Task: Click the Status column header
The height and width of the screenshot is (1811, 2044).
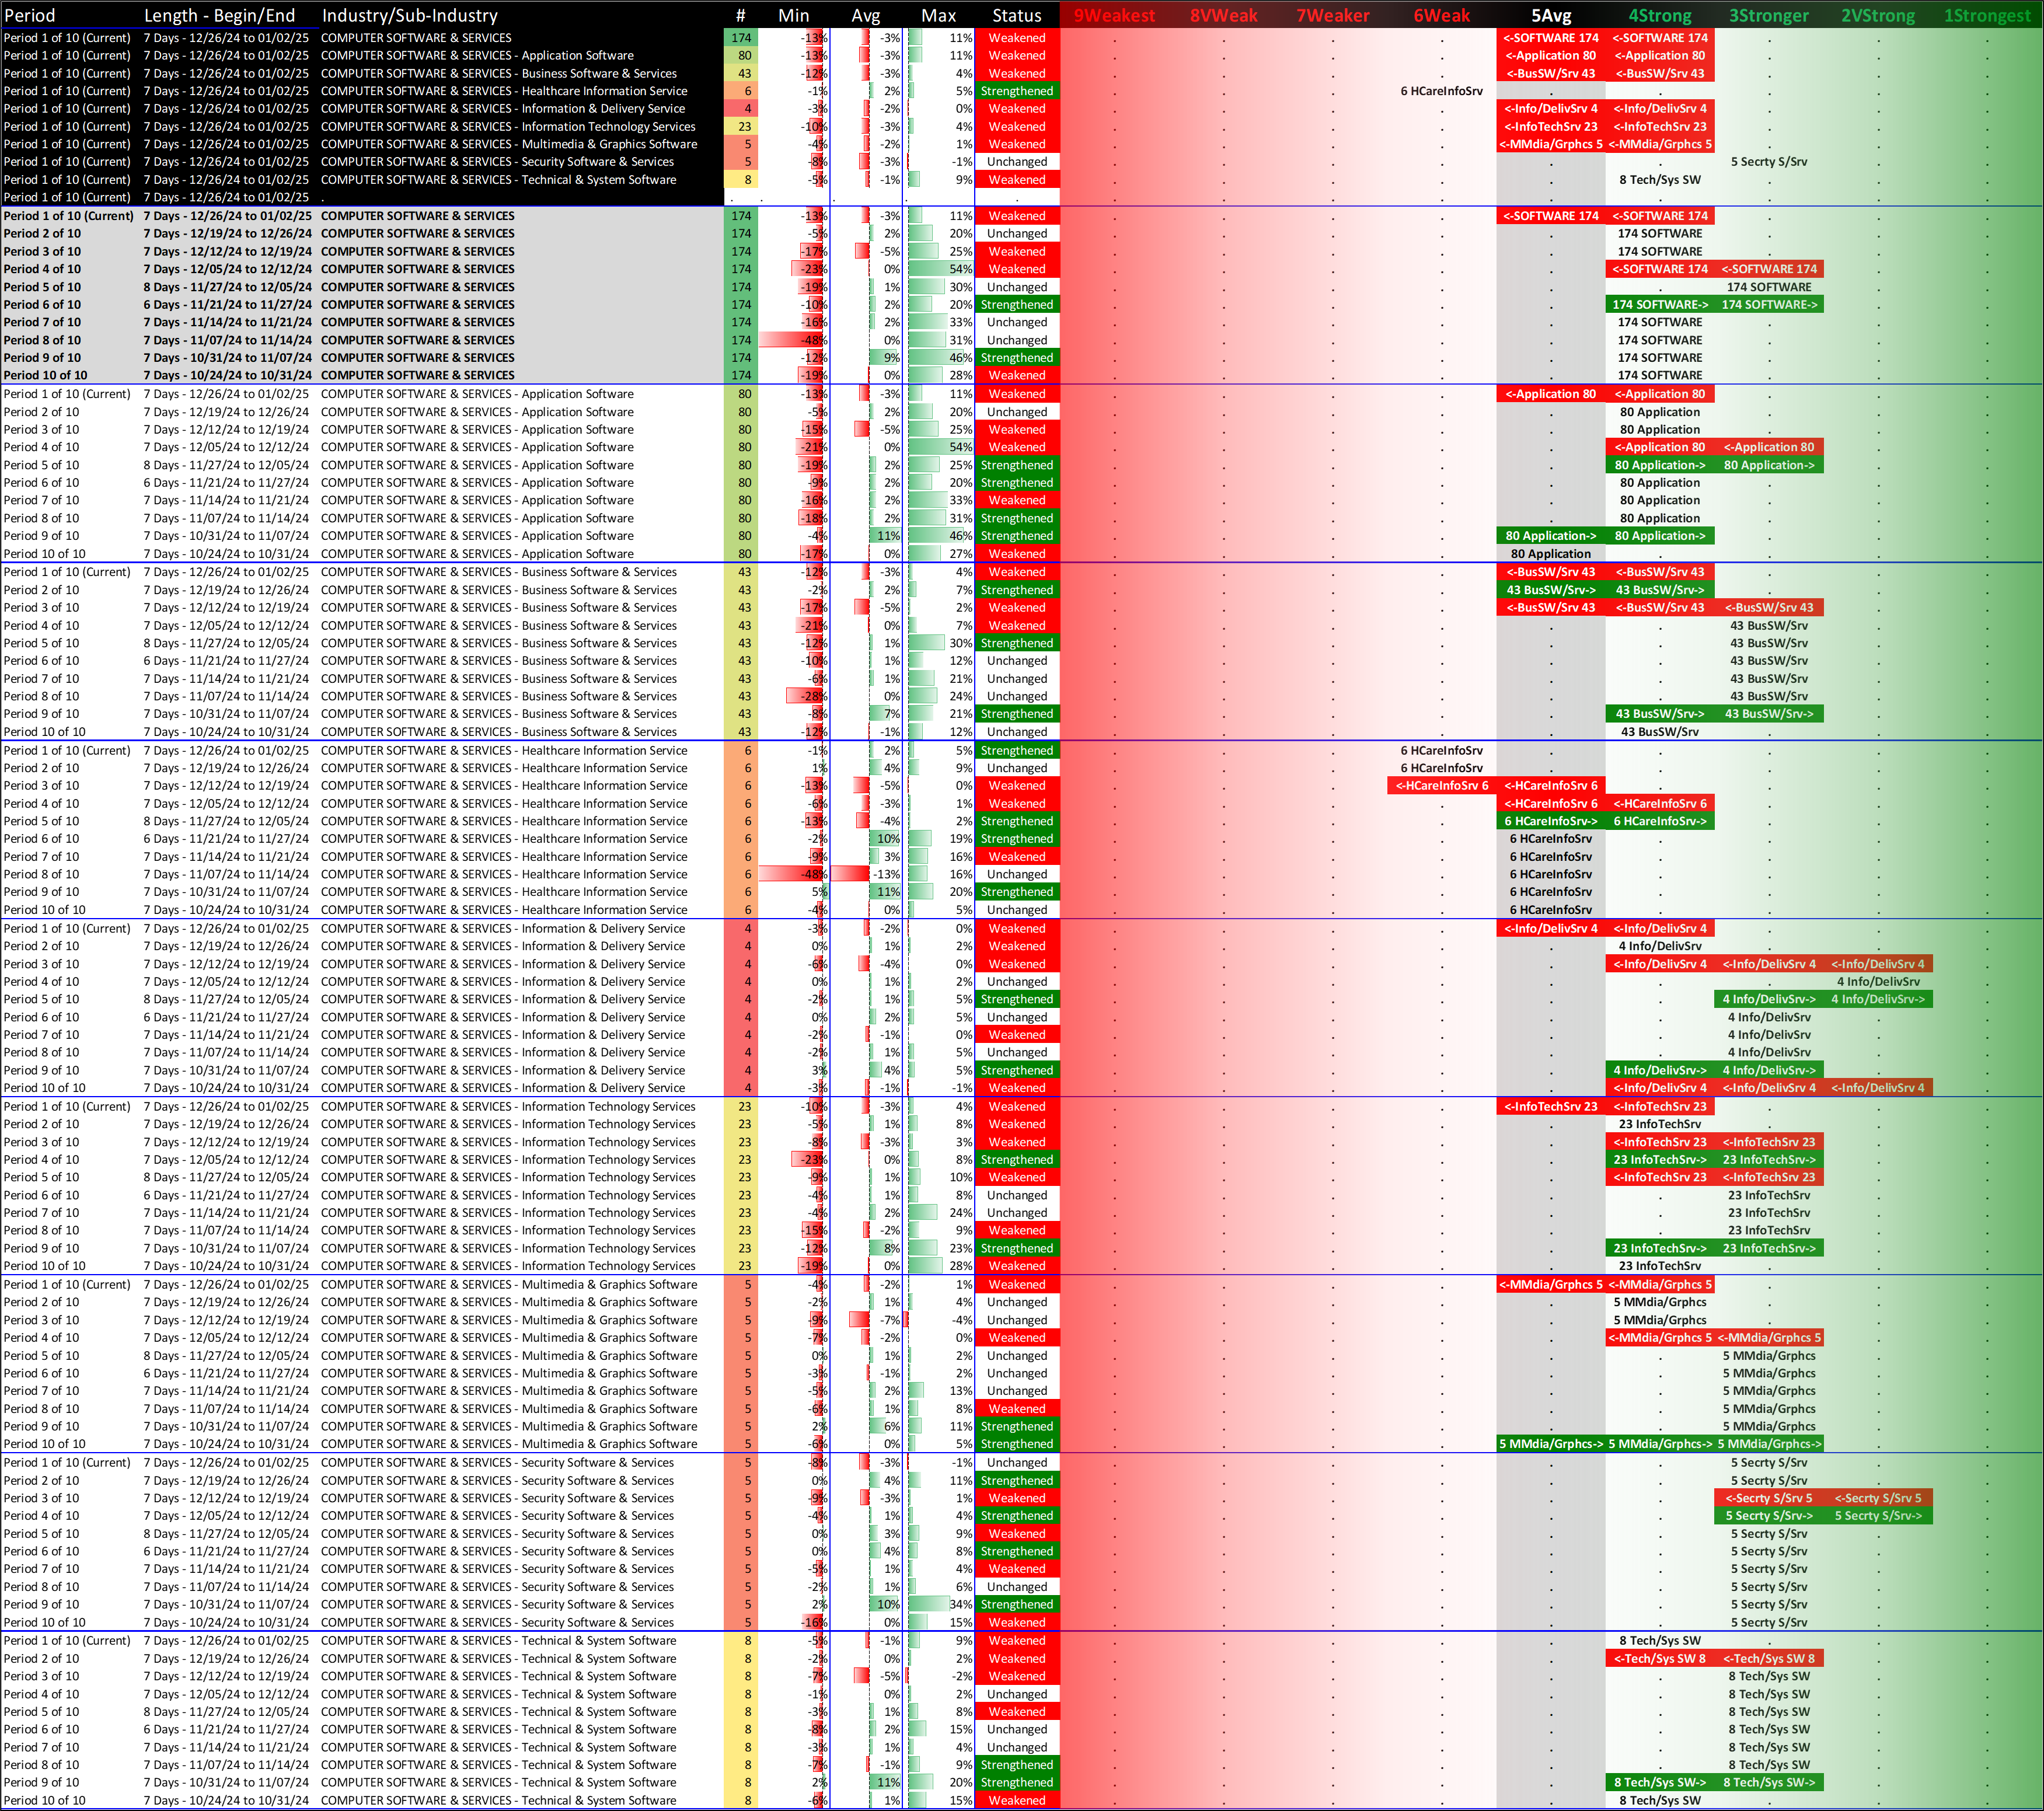Action: pyautogui.click(x=1016, y=15)
